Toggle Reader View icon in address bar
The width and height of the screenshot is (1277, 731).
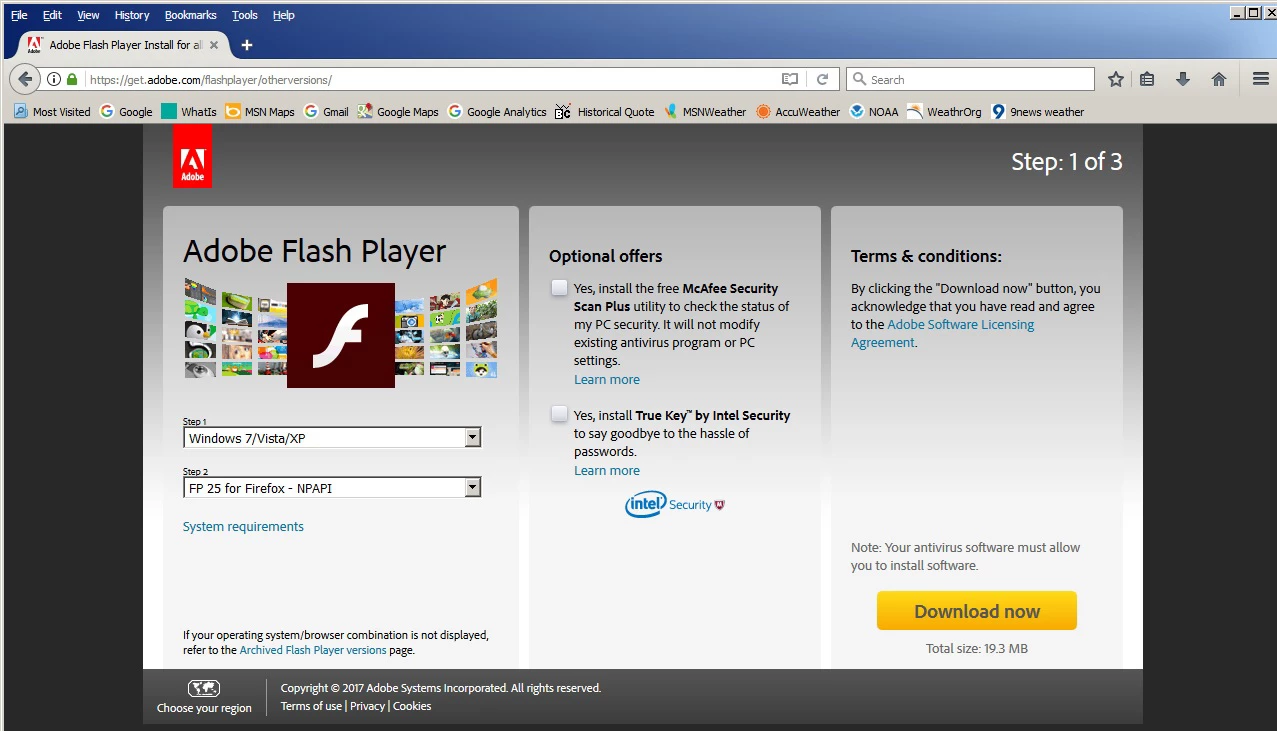point(790,79)
